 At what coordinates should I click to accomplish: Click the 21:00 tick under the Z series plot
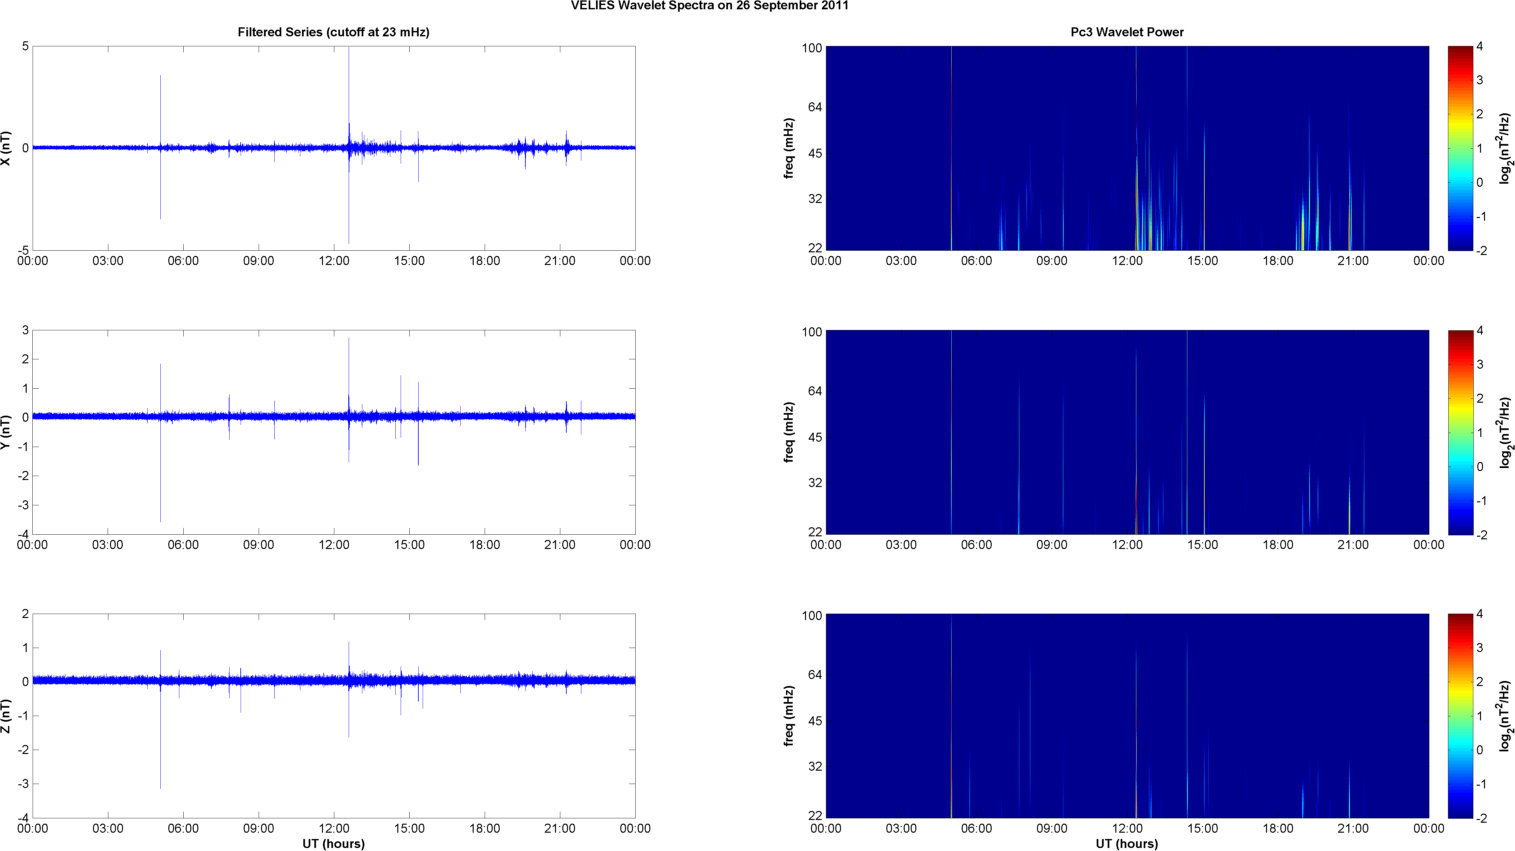click(x=560, y=829)
